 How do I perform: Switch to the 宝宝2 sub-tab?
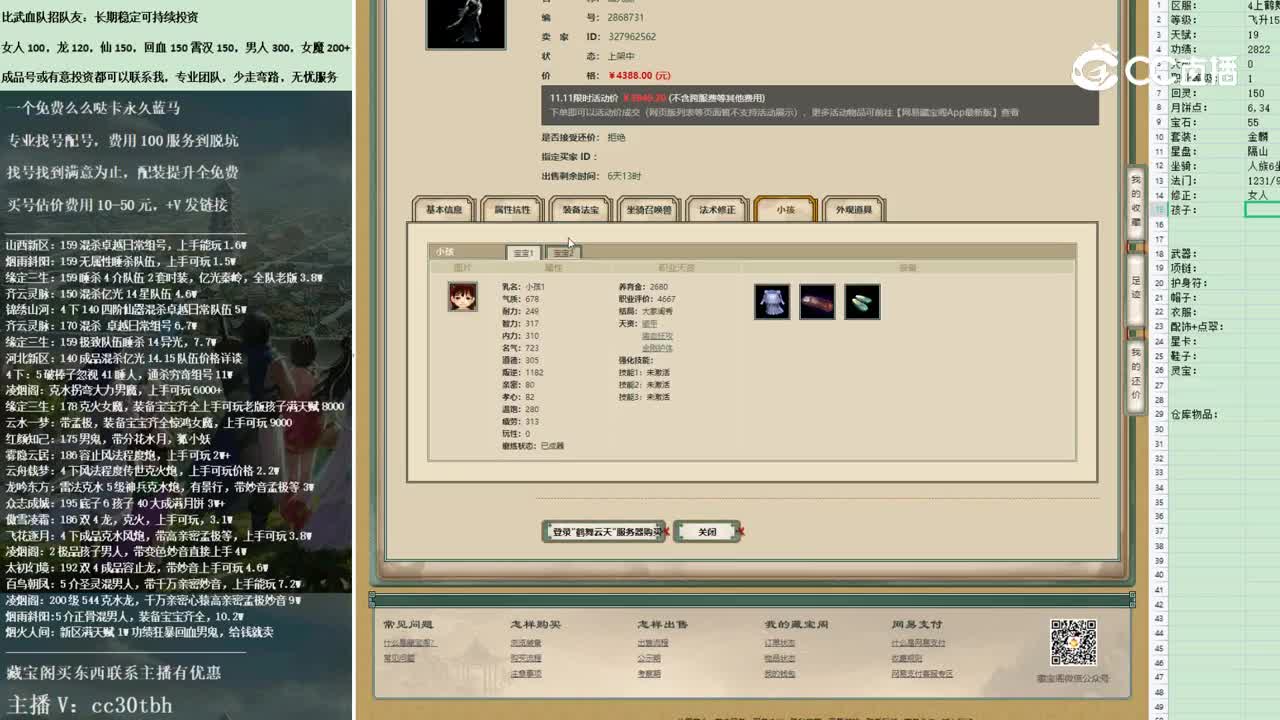coord(563,253)
